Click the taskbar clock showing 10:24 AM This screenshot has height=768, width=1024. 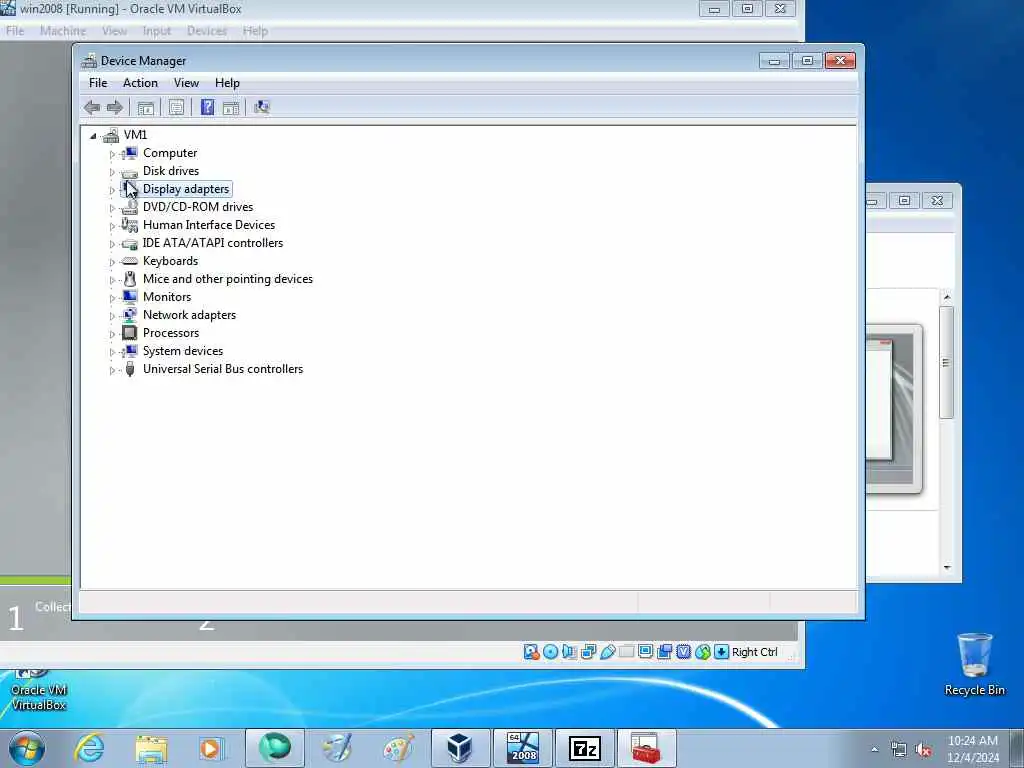click(x=973, y=749)
